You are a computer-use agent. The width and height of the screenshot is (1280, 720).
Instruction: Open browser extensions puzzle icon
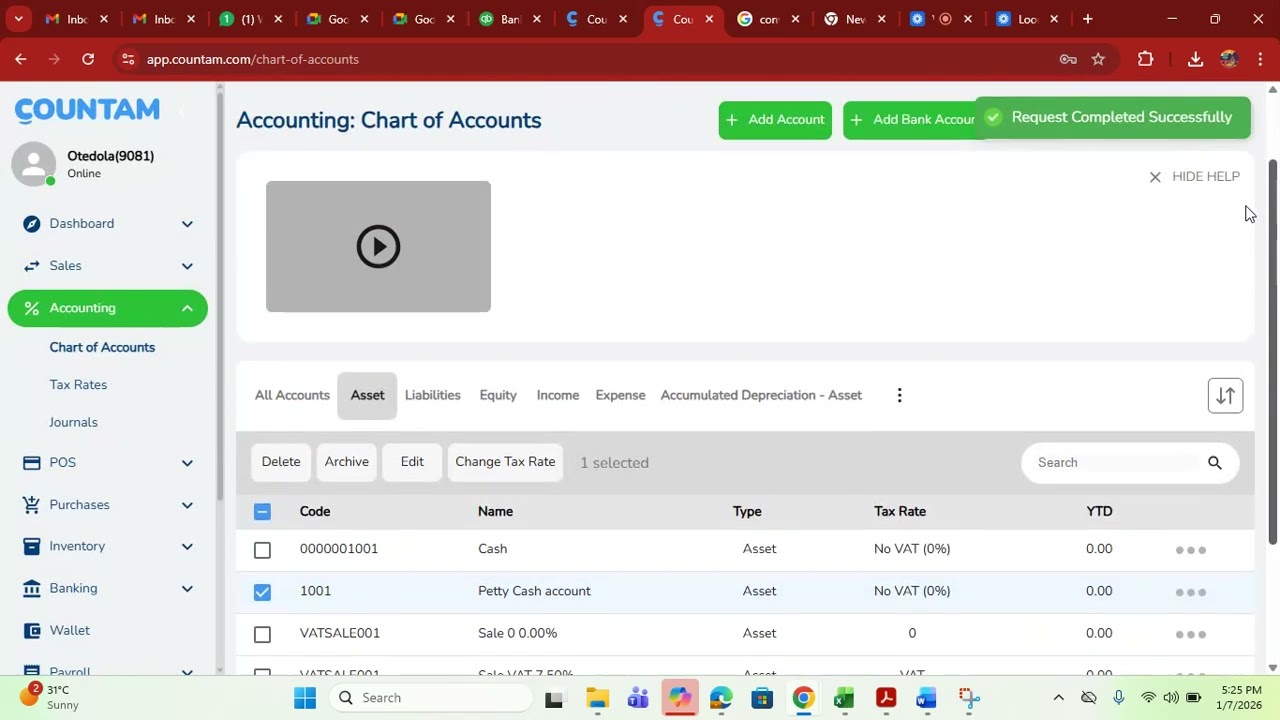click(1146, 59)
